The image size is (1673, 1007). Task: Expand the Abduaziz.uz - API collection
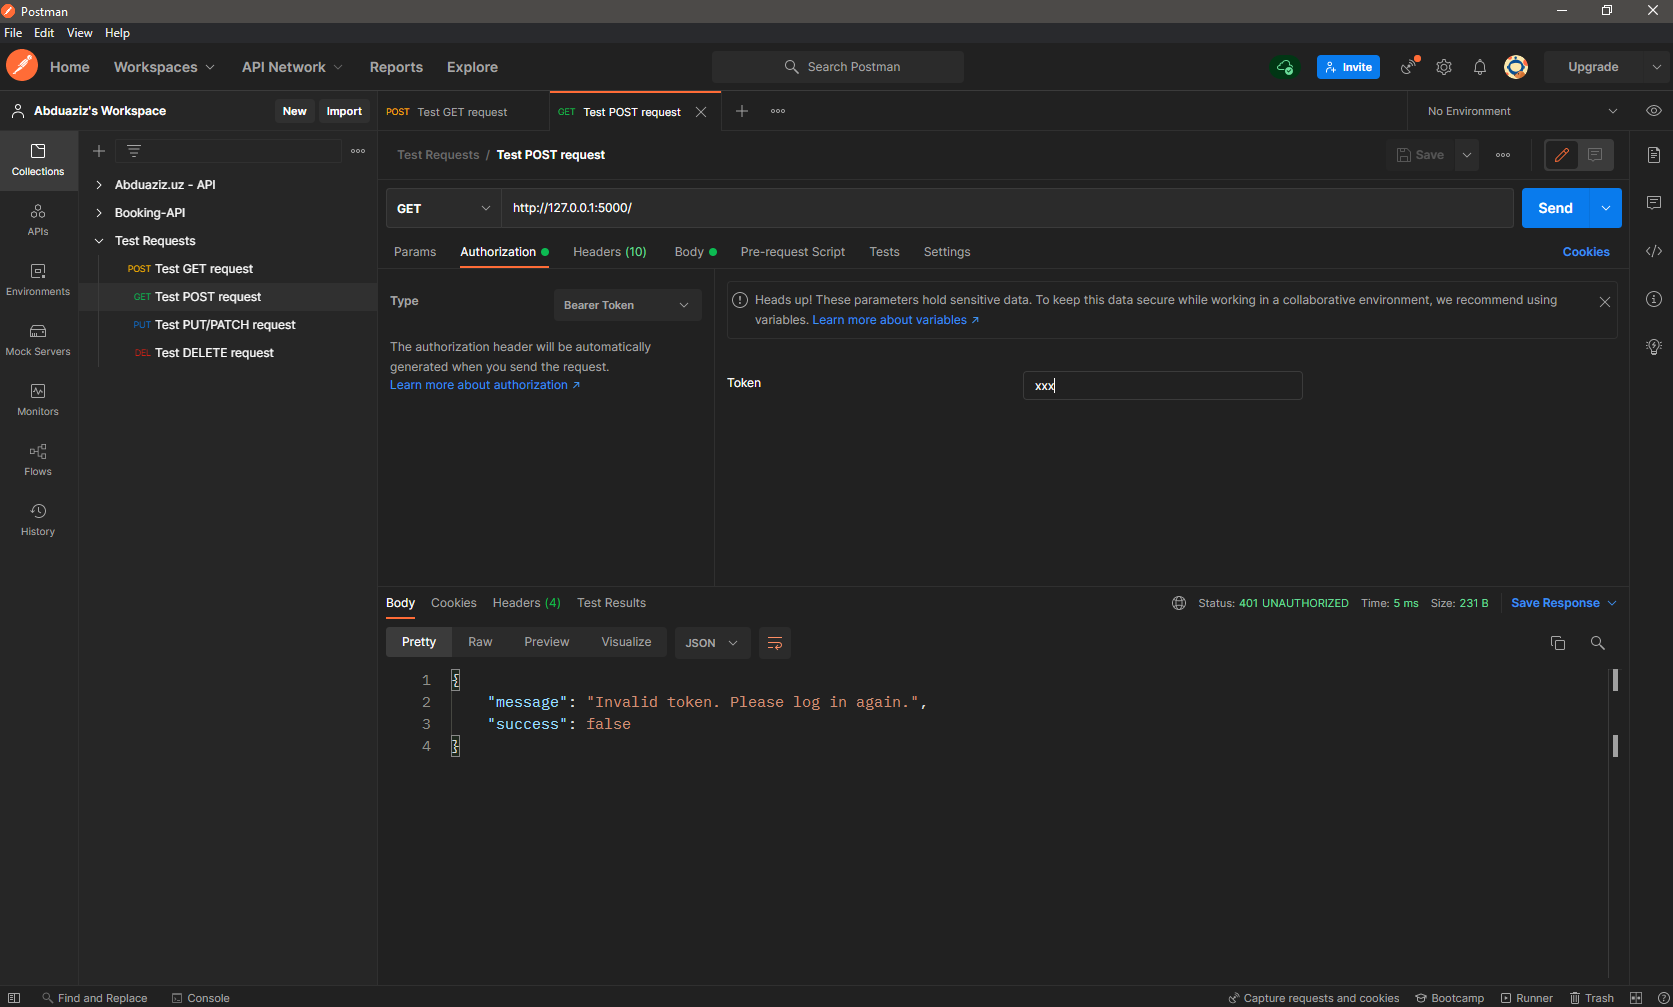point(99,185)
